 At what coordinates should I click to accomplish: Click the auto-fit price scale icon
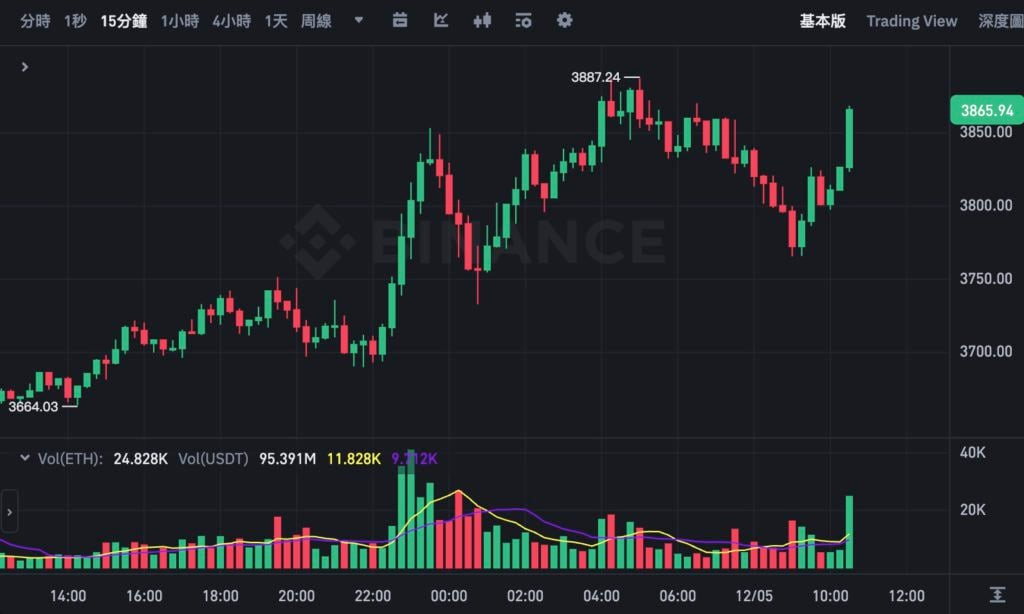(997, 594)
